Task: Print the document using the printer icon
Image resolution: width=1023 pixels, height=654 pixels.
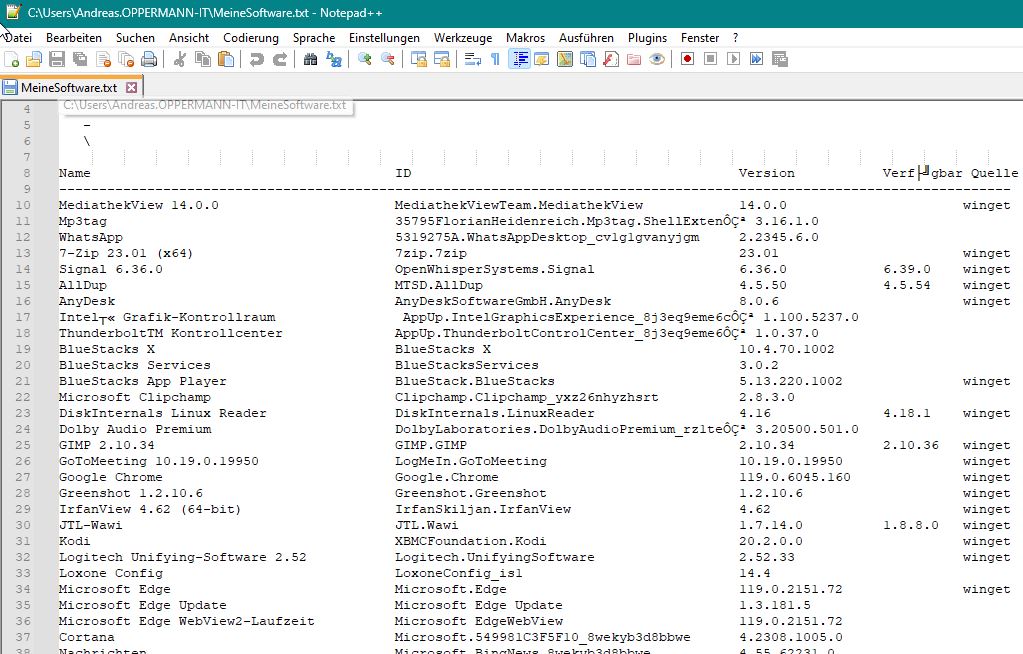Action: [149, 59]
